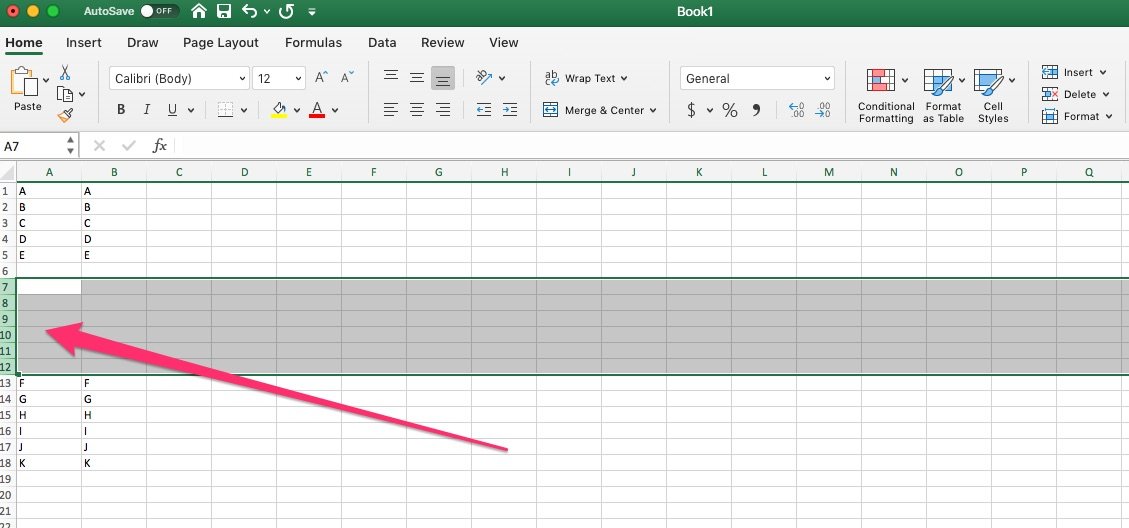Toggle bottom align button
This screenshot has width=1129, height=528.
pyautogui.click(x=443, y=78)
